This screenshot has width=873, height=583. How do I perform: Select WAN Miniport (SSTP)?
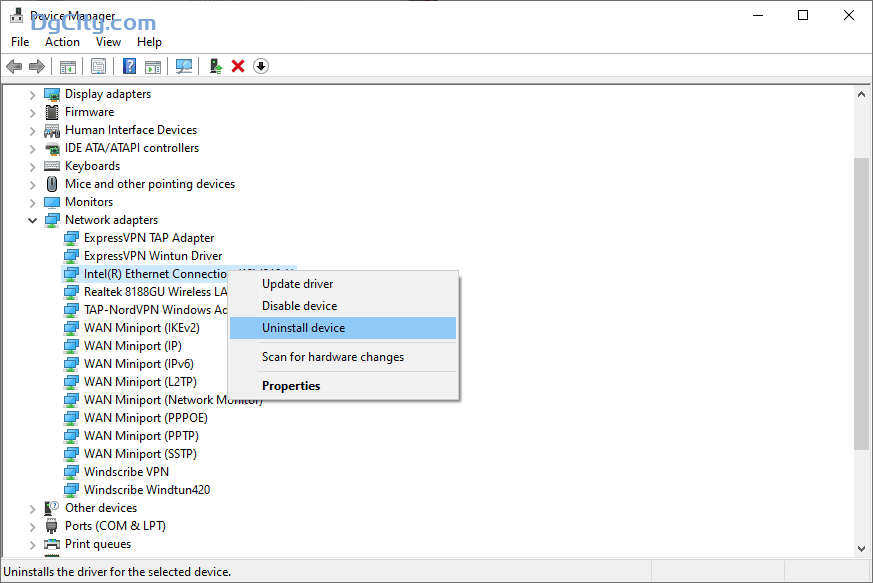140,454
